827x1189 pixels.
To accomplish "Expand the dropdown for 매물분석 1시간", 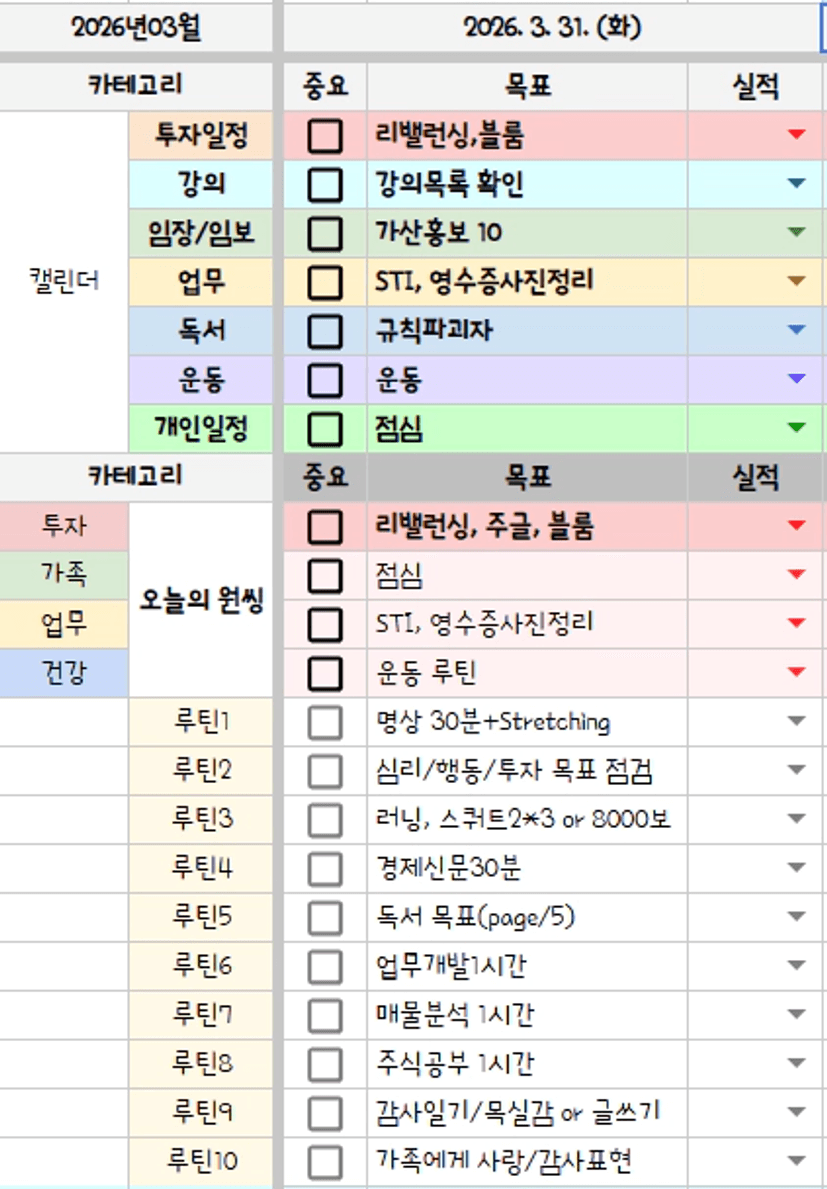I will [796, 1013].
